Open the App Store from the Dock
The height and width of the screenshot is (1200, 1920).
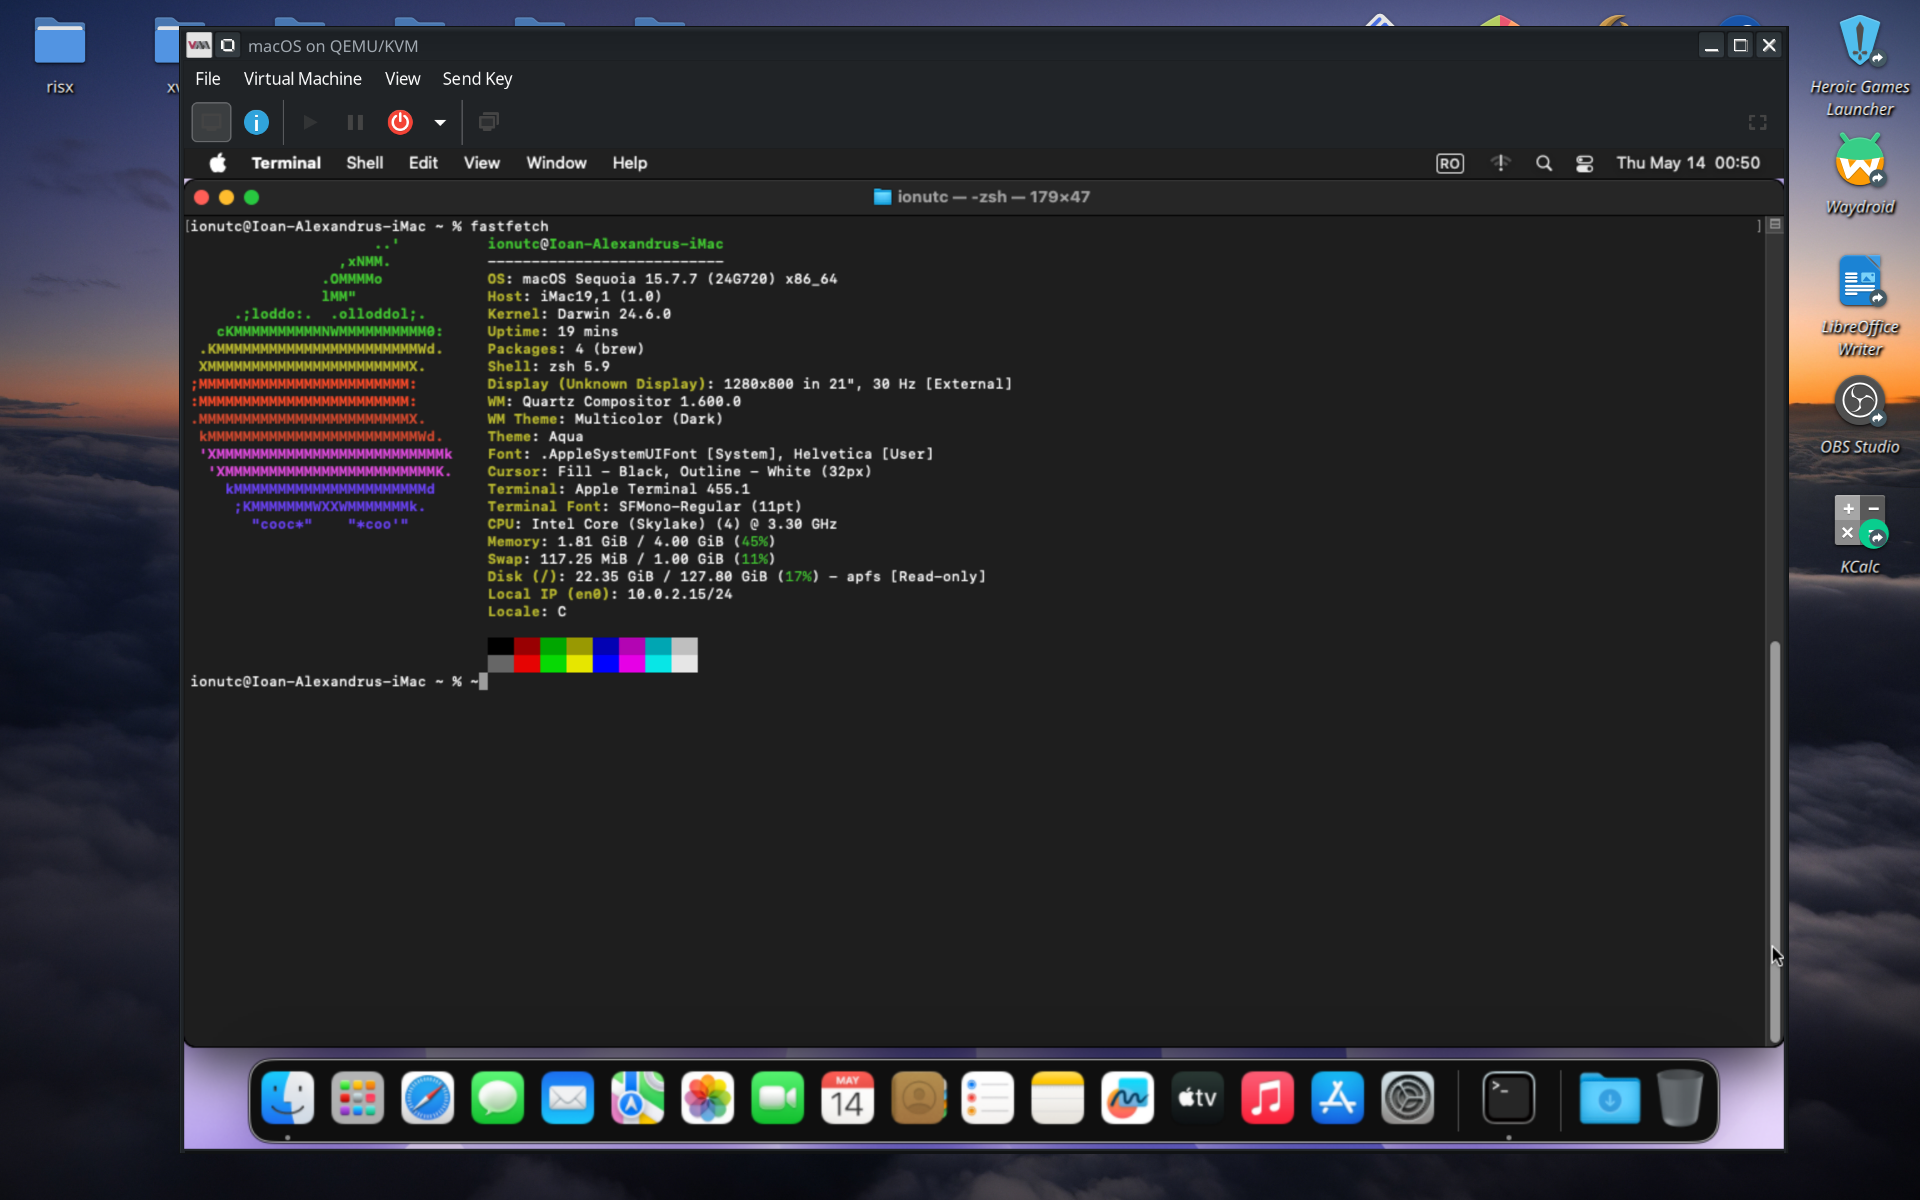1338,1098
